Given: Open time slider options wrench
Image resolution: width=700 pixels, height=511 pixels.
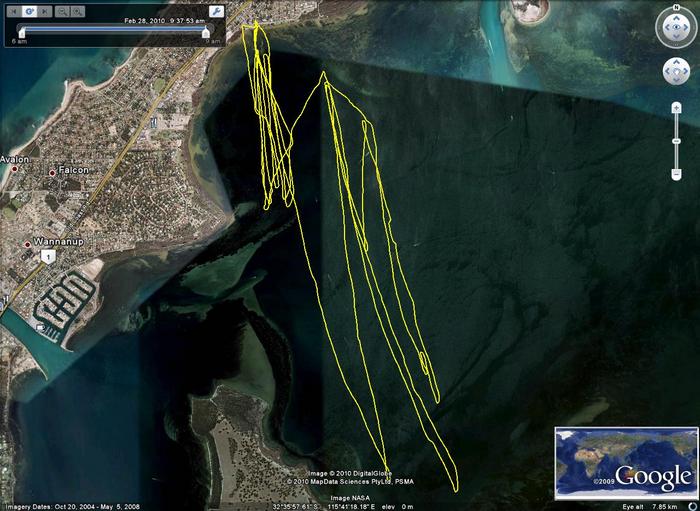Looking at the screenshot, I should tap(215, 11).
